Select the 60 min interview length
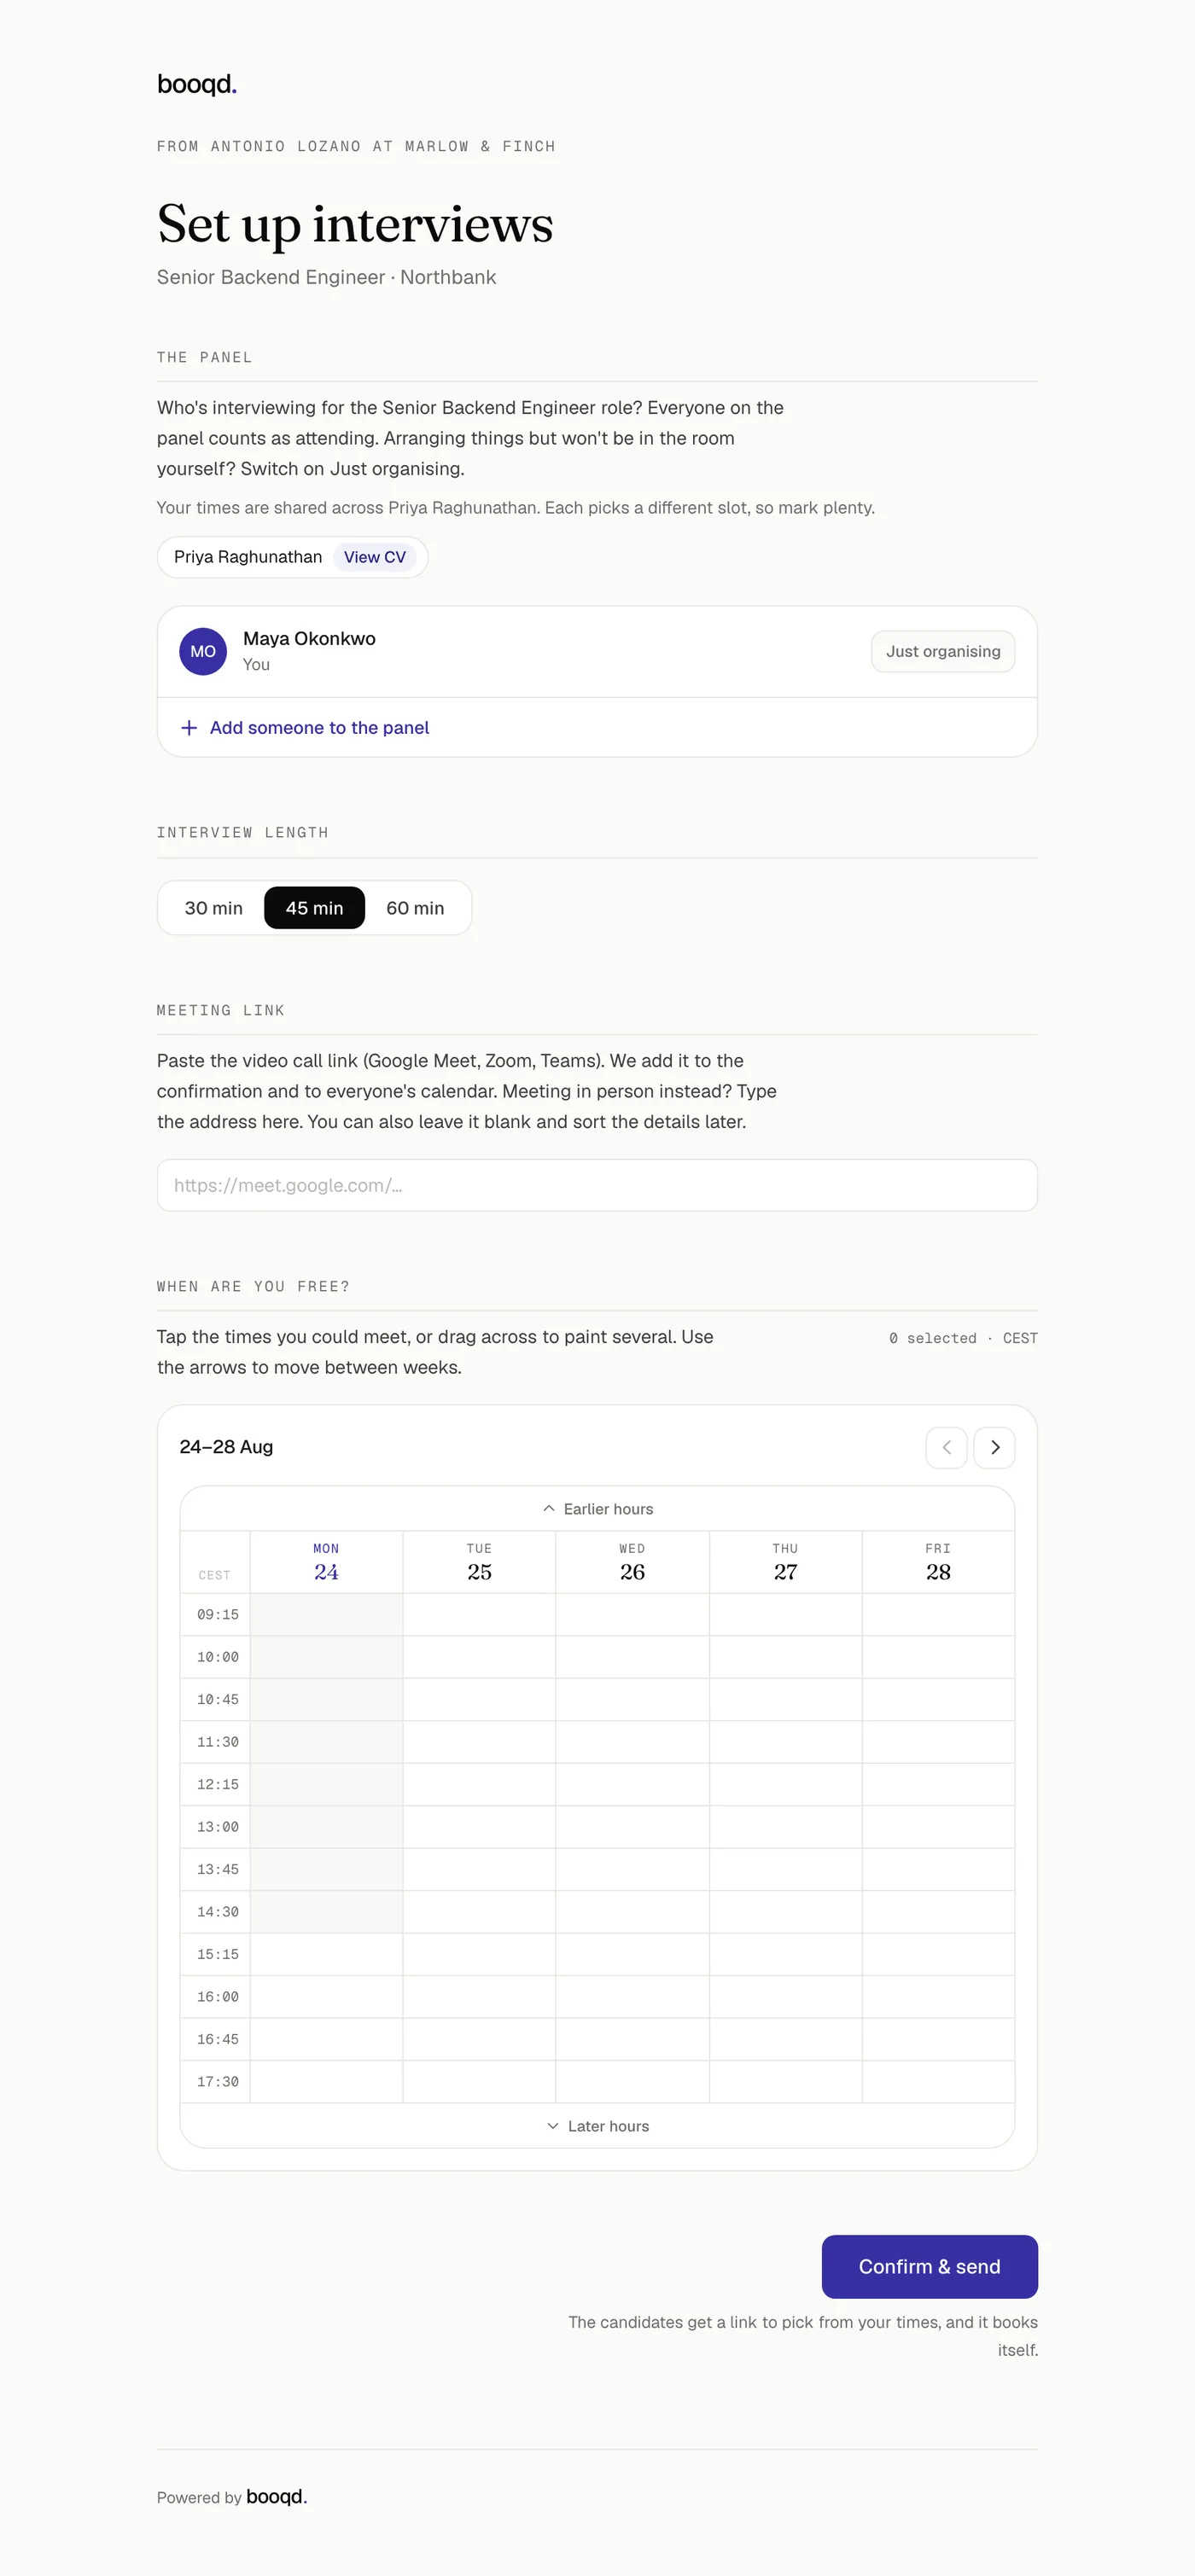Image resolution: width=1195 pixels, height=2576 pixels. (x=415, y=908)
